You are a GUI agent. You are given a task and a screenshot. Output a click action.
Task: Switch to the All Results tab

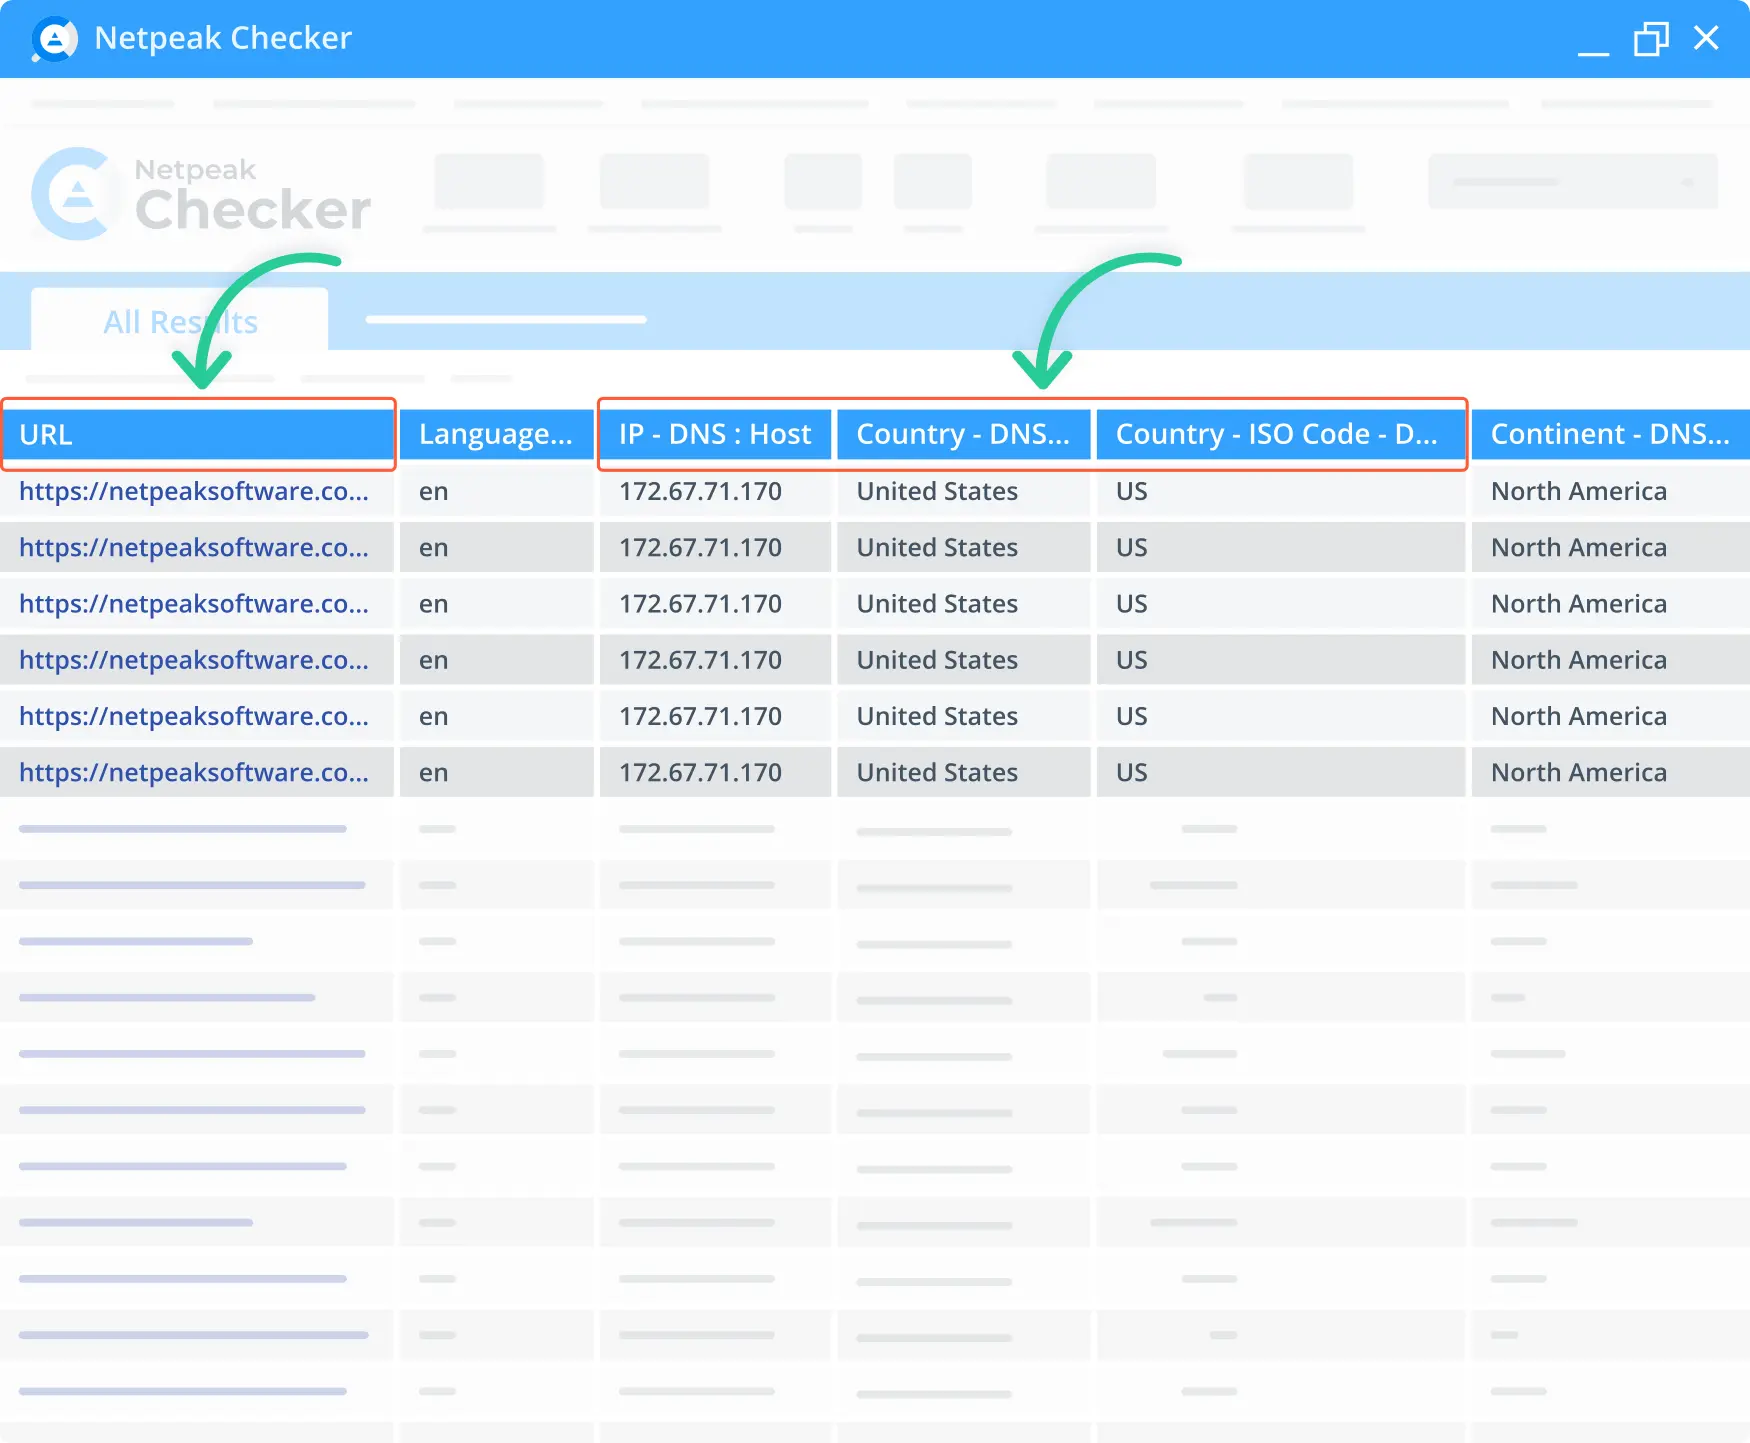(180, 321)
